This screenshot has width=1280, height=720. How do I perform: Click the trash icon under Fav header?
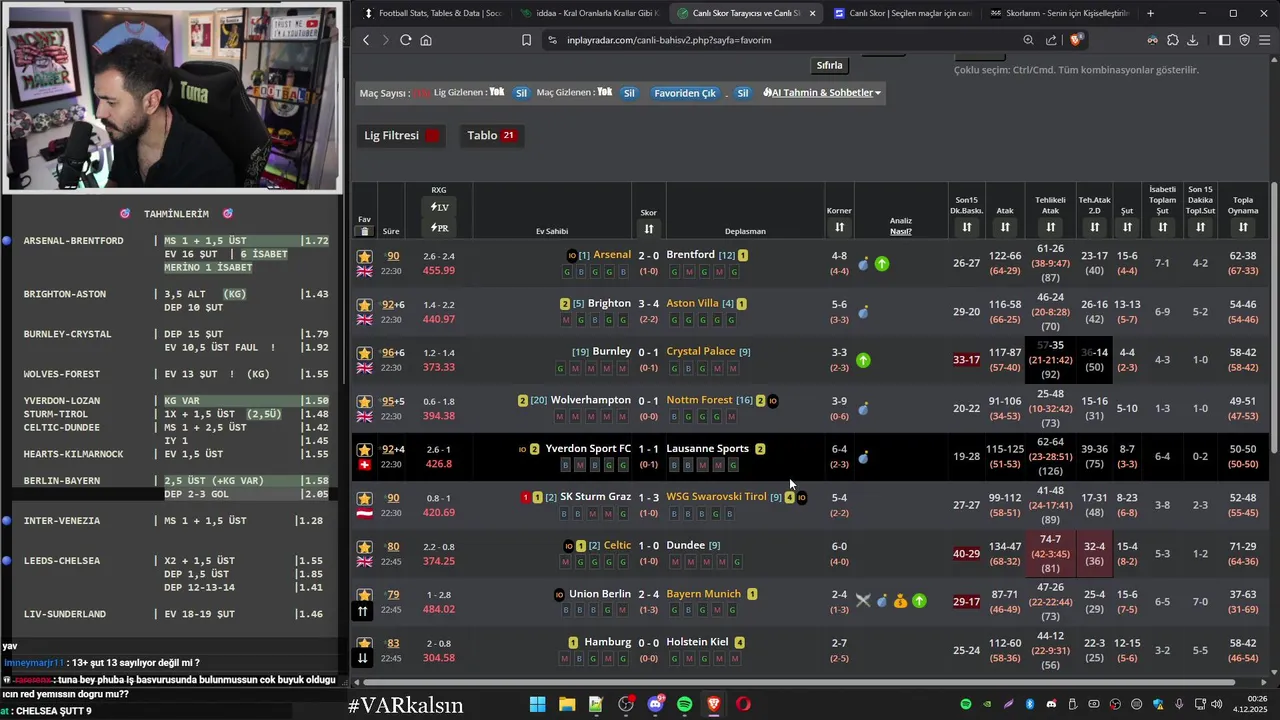364,232
